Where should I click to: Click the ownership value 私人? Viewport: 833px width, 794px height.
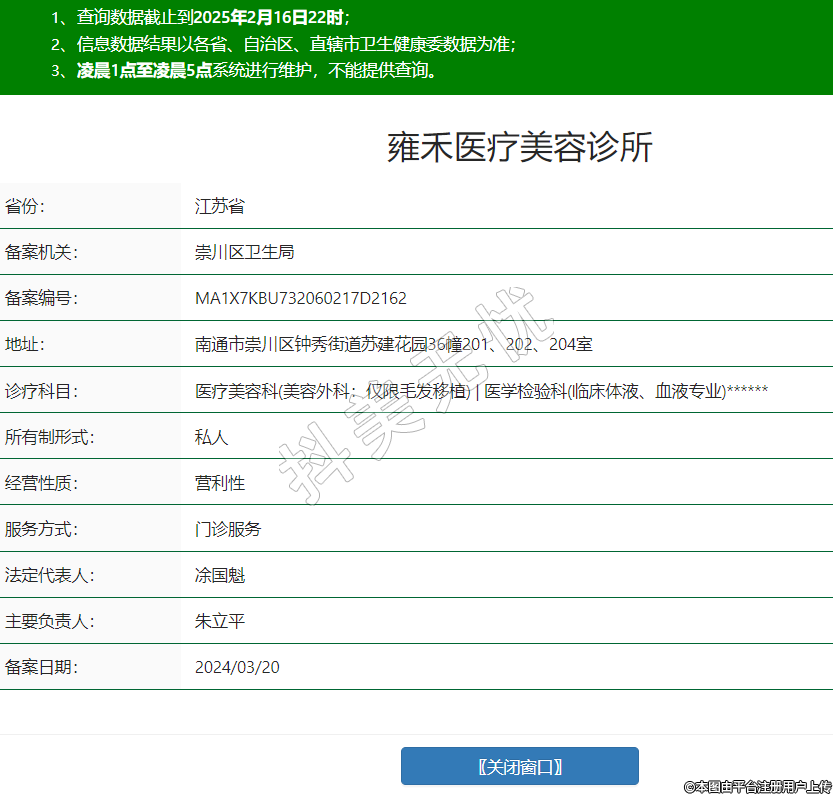click(x=211, y=437)
